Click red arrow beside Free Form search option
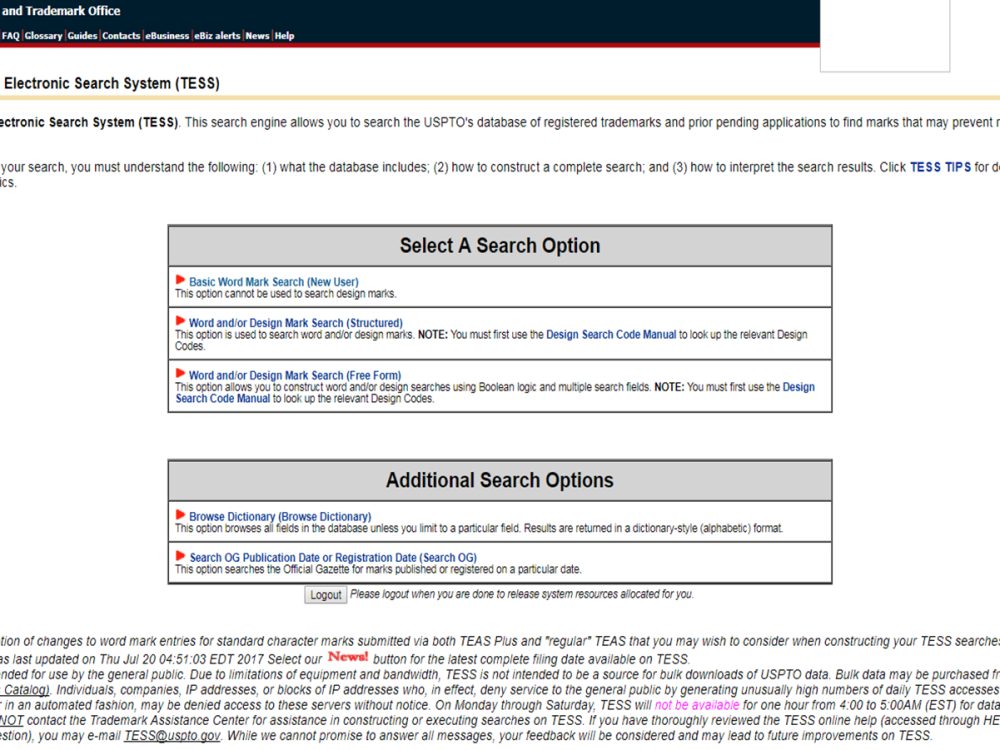Viewport: 1000px width, 750px height. [x=180, y=375]
